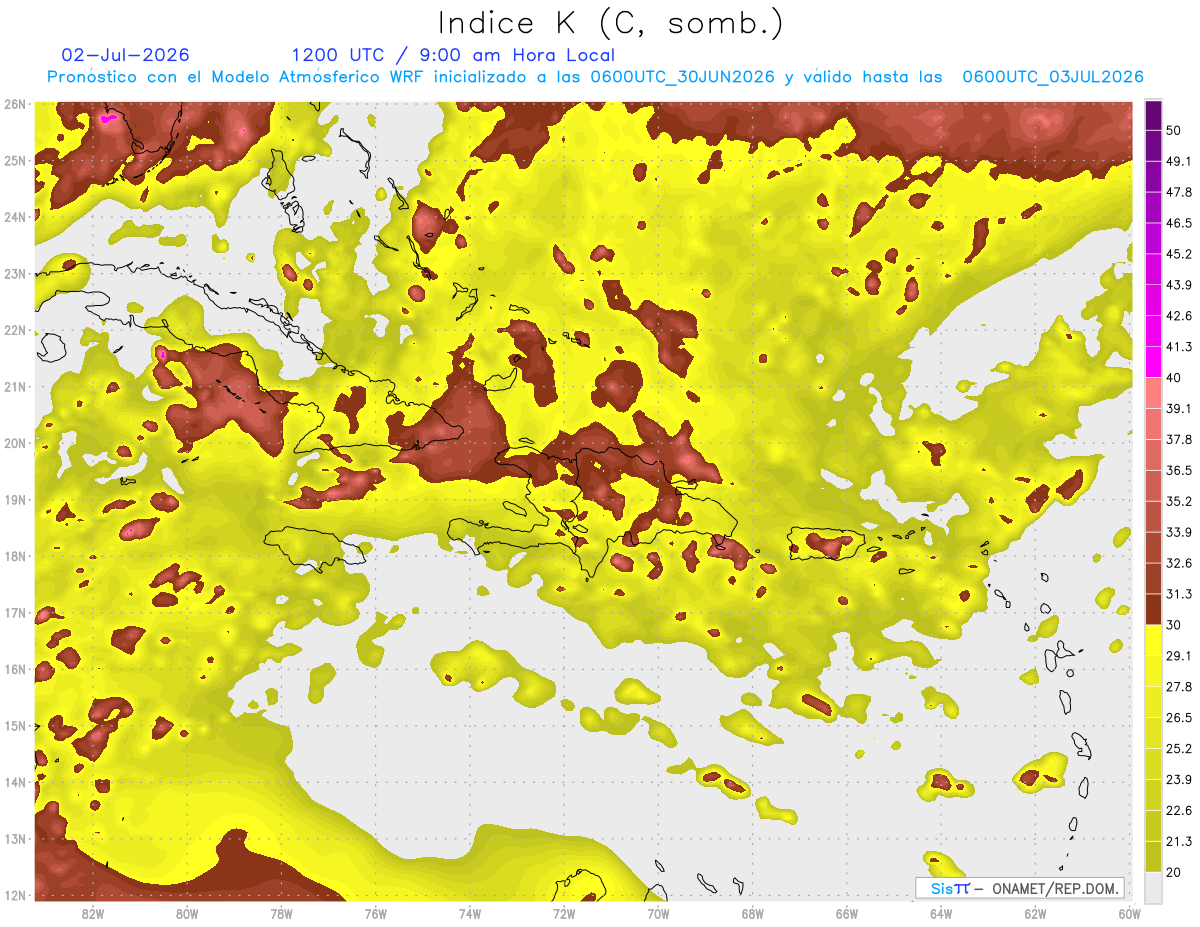Click the colorbar value "32.6"
Viewport: 1200px width, 927px height.
(x=1179, y=563)
